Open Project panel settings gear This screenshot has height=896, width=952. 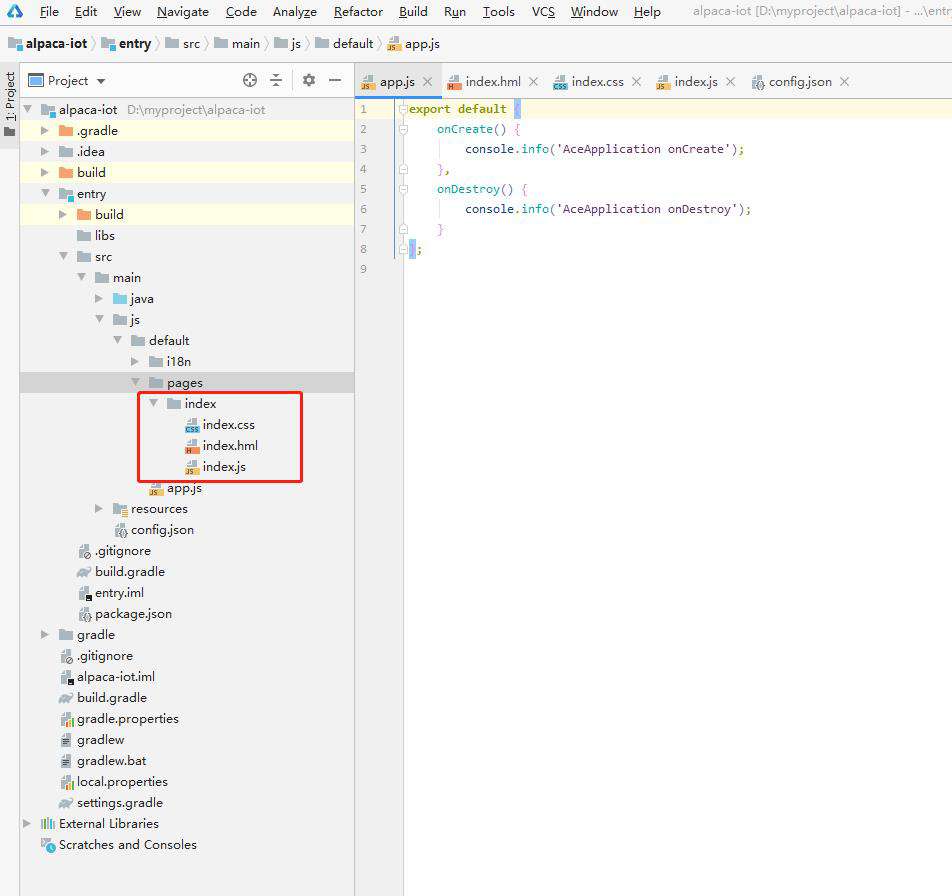309,80
